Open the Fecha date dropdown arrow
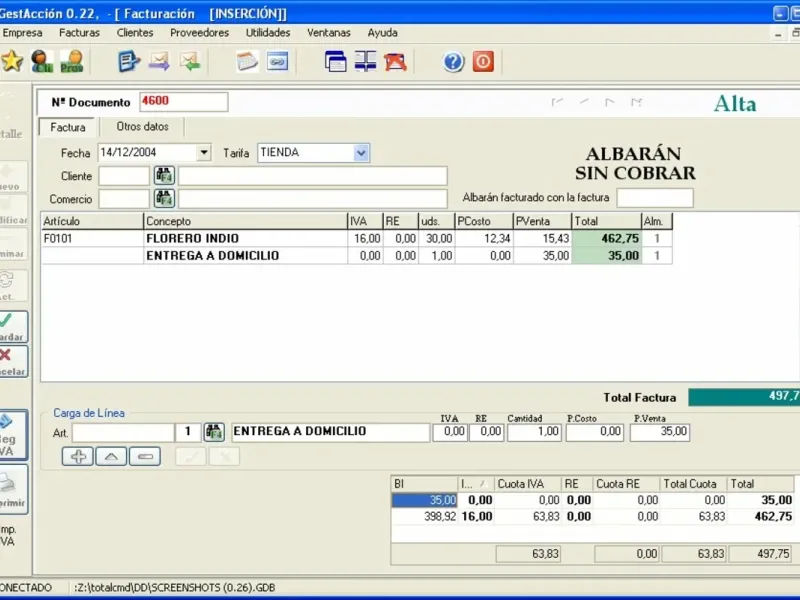Screen dimensions: 800x600 (x=204, y=152)
